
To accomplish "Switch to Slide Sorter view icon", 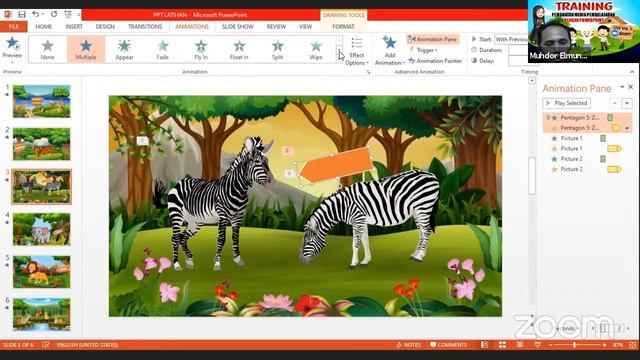I will [502, 345].
